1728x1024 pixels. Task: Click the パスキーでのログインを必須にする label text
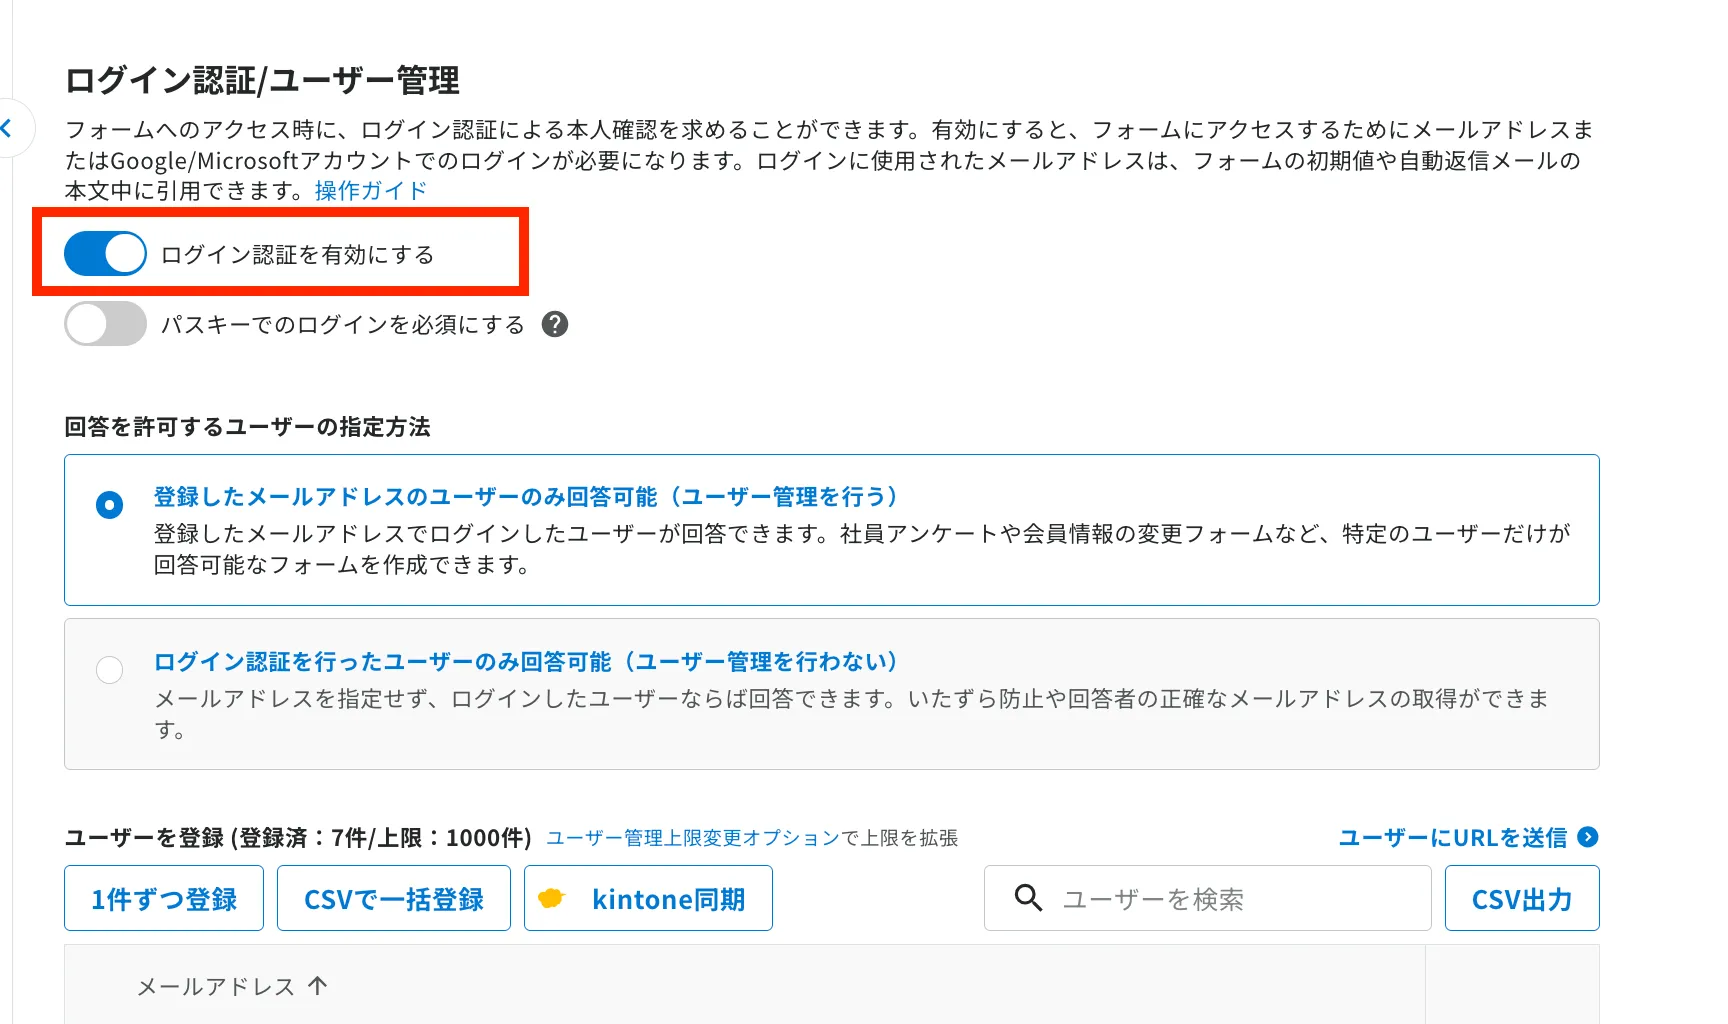pos(343,325)
